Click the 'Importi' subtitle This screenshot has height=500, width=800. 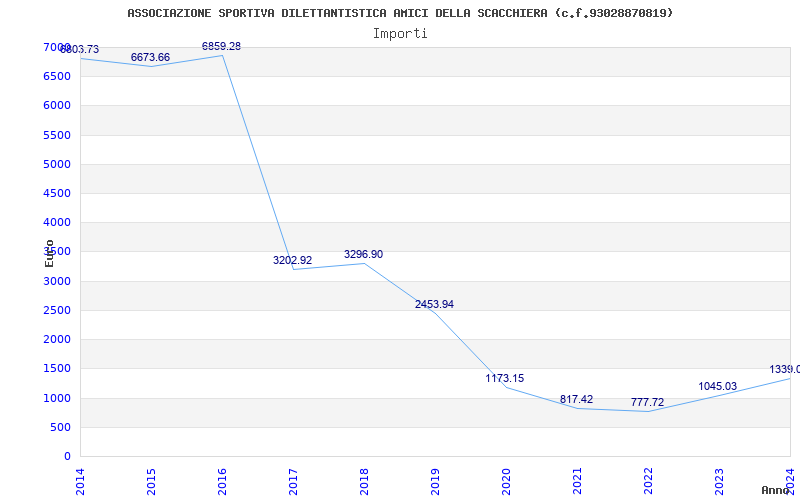click(x=400, y=34)
